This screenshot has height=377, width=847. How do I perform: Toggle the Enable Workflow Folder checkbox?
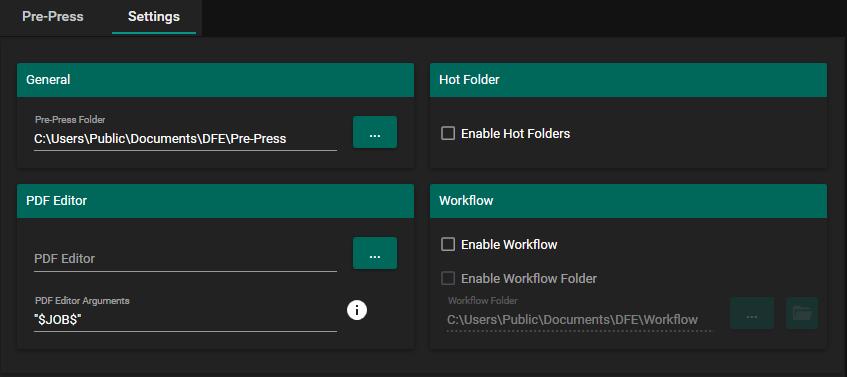pos(448,278)
